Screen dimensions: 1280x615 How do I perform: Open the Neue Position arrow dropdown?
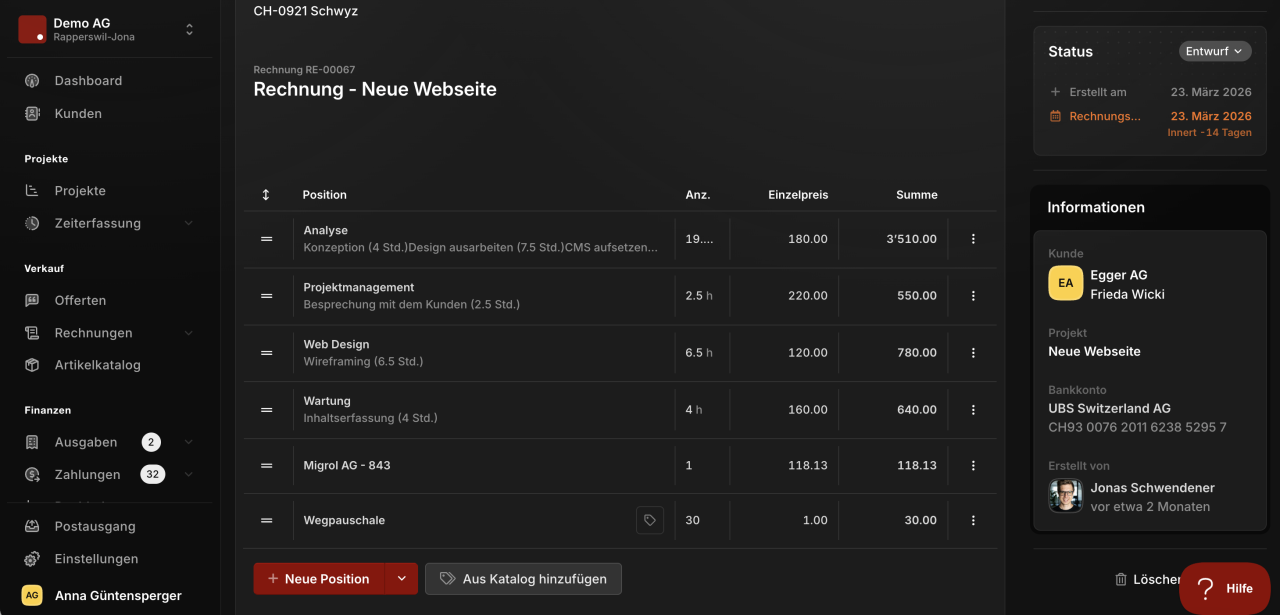tap(402, 579)
